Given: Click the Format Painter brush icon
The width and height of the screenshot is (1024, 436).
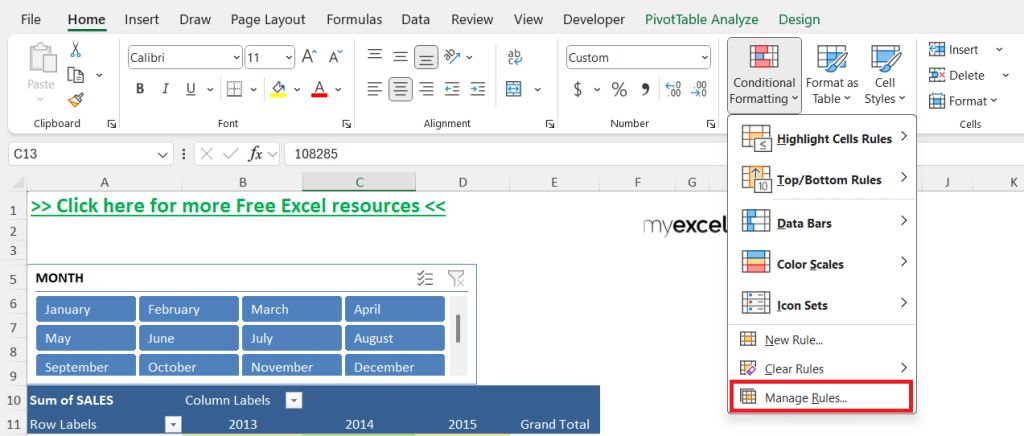Looking at the screenshot, I should pyautogui.click(x=76, y=100).
